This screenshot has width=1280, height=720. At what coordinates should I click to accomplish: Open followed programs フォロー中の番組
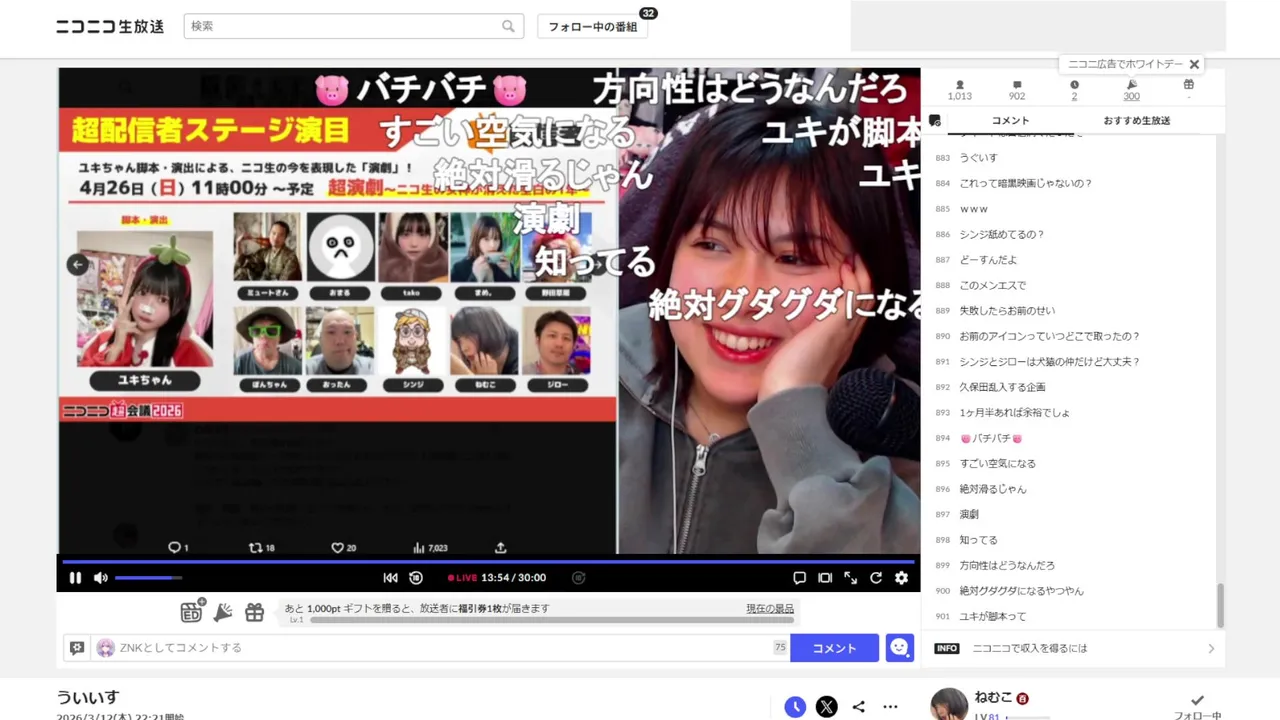(593, 27)
